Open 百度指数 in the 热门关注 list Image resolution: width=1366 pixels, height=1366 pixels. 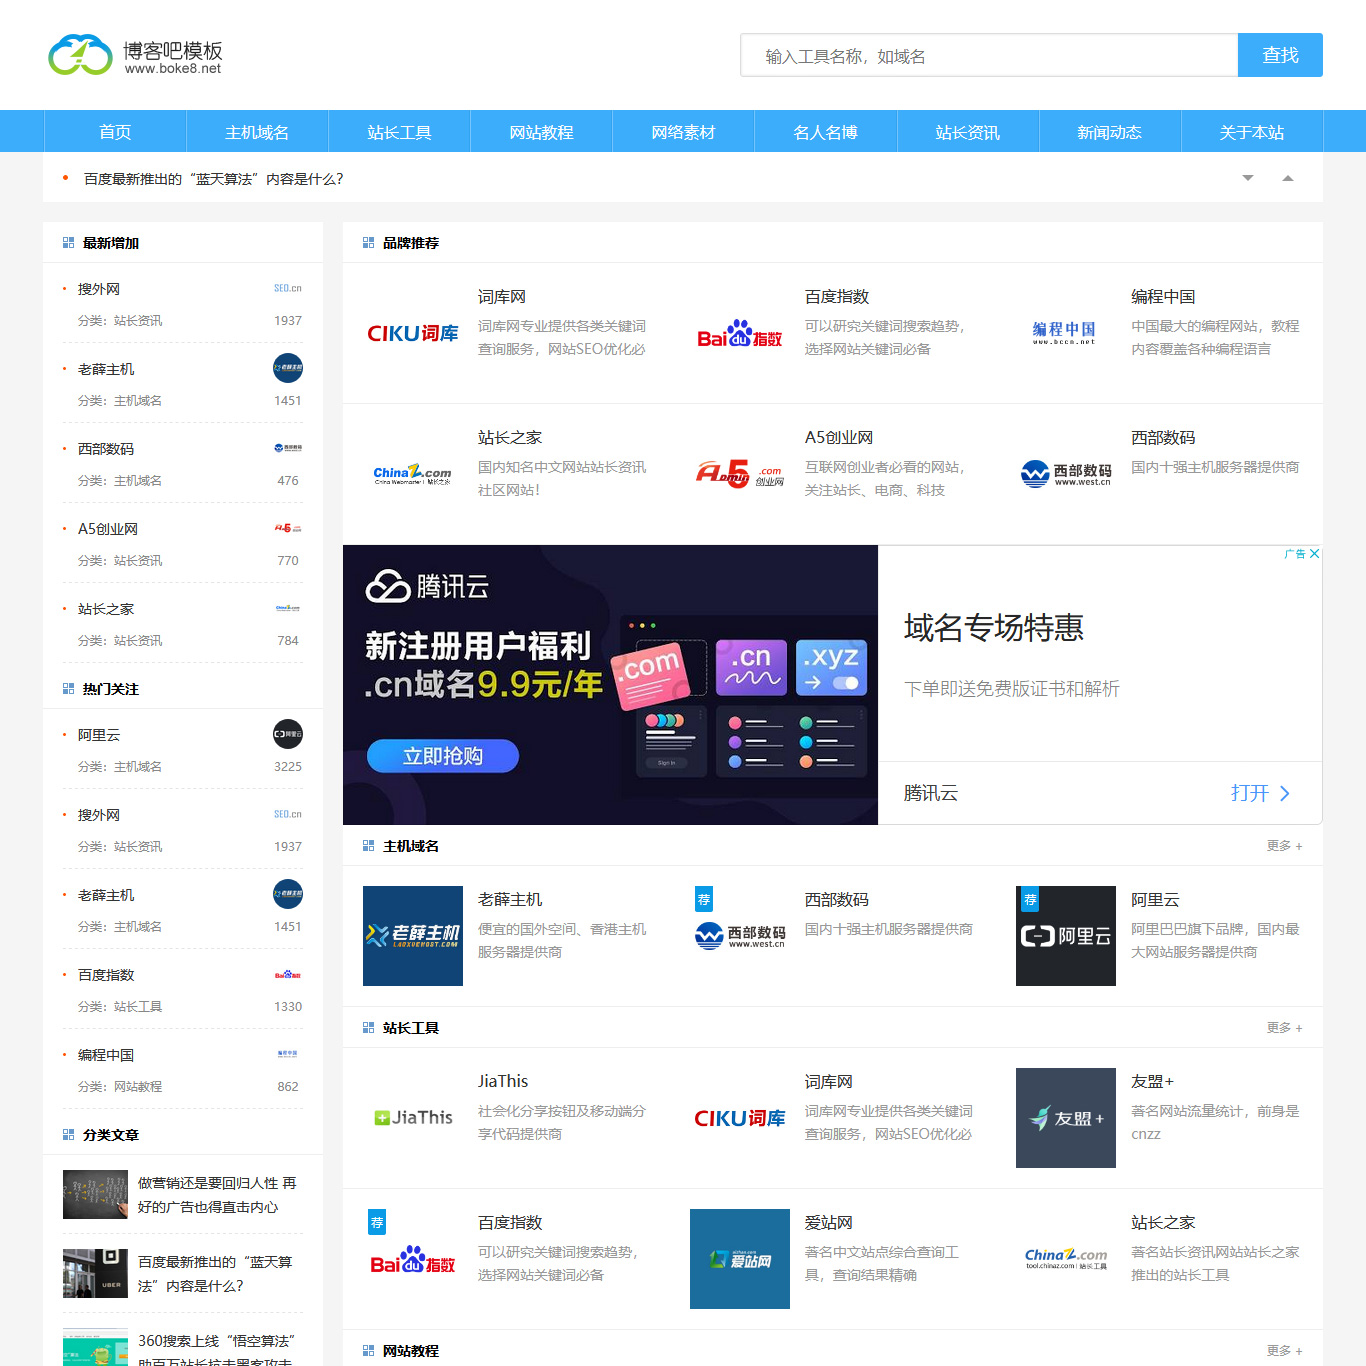[106, 975]
